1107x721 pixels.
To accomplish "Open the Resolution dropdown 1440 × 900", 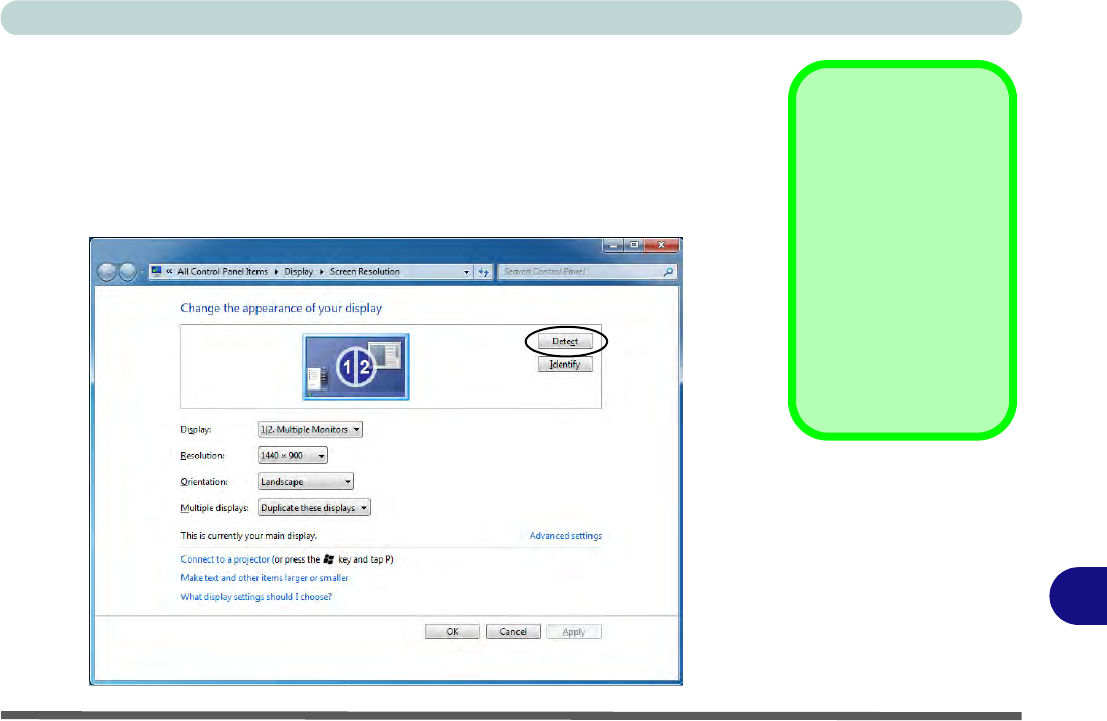I will (292, 455).
